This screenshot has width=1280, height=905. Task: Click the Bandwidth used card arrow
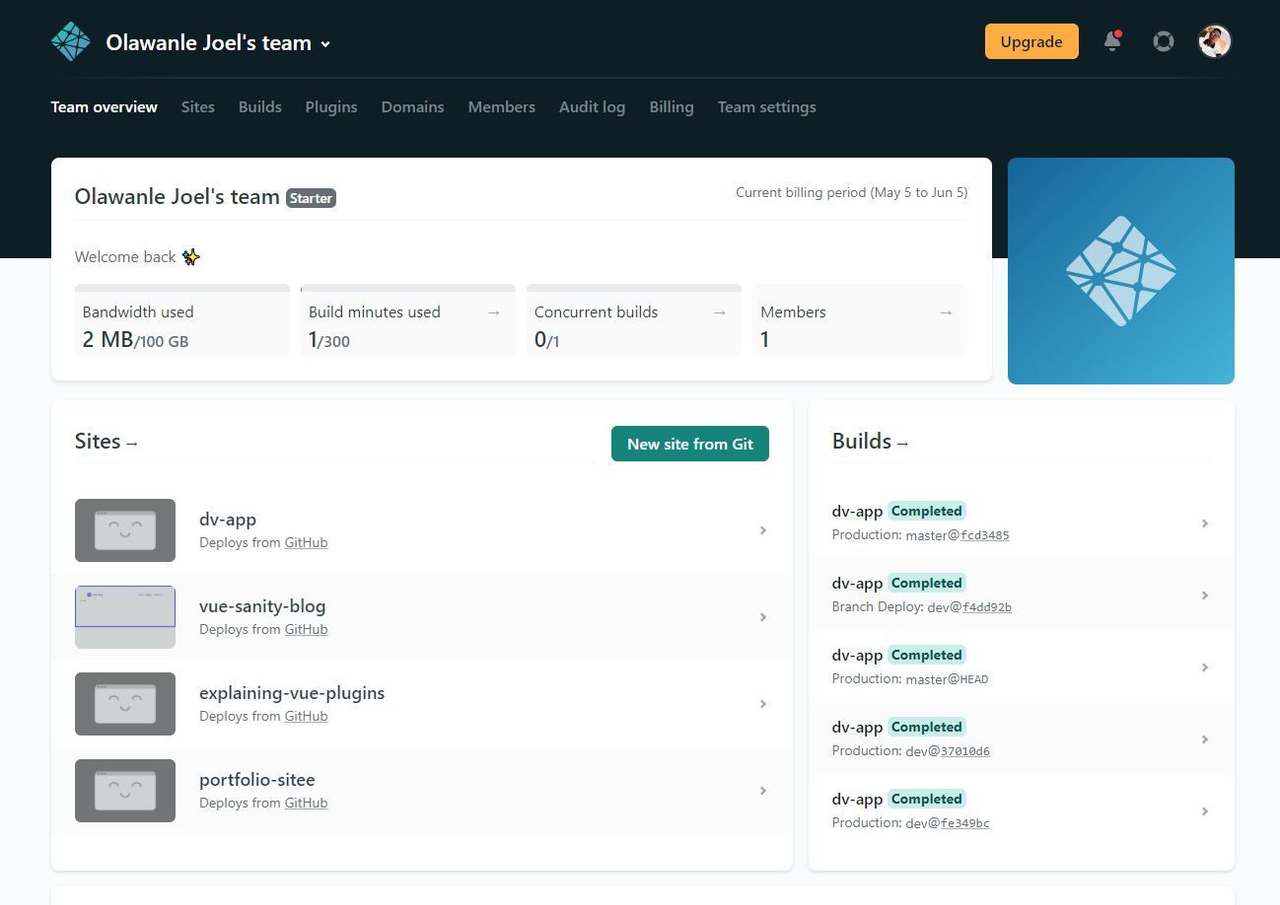(267, 312)
